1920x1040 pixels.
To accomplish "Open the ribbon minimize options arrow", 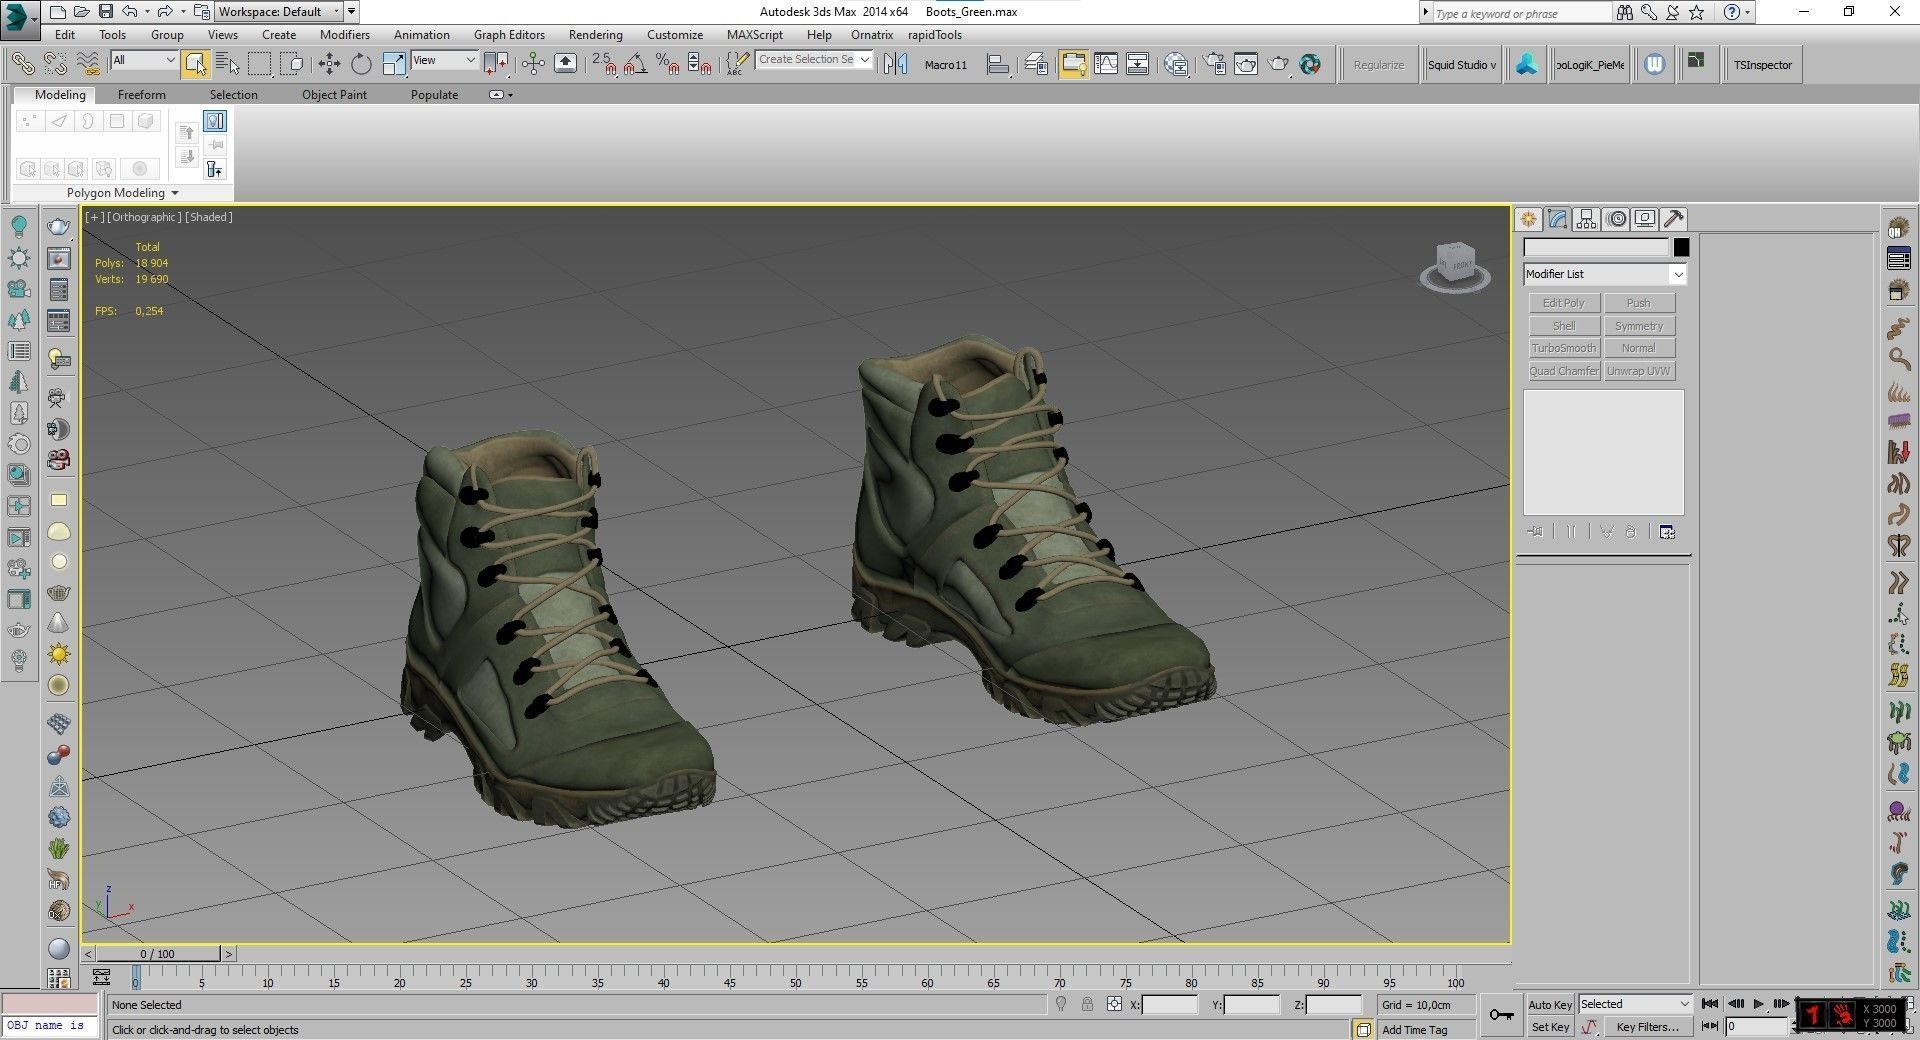I will pyautogui.click(x=510, y=95).
